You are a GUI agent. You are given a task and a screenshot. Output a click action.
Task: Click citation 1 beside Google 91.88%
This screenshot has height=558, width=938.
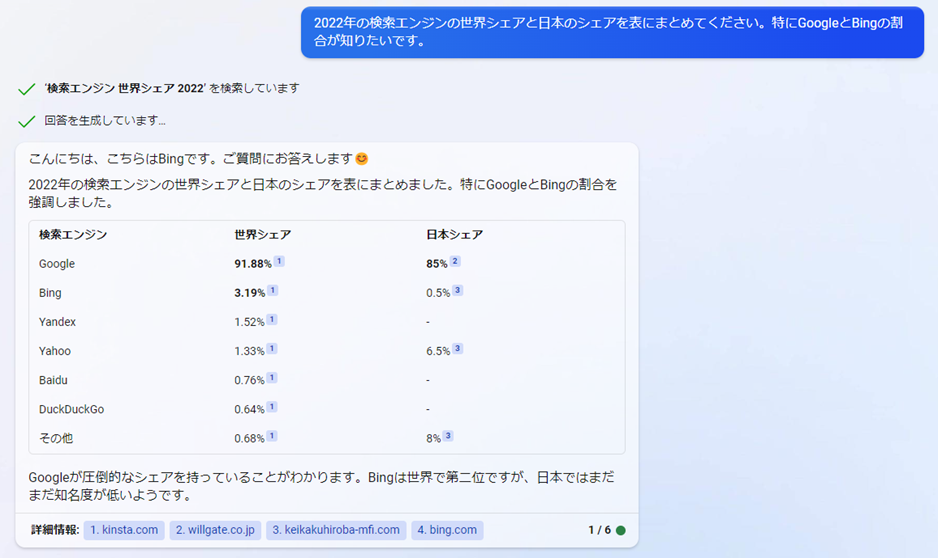click(x=279, y=261)
